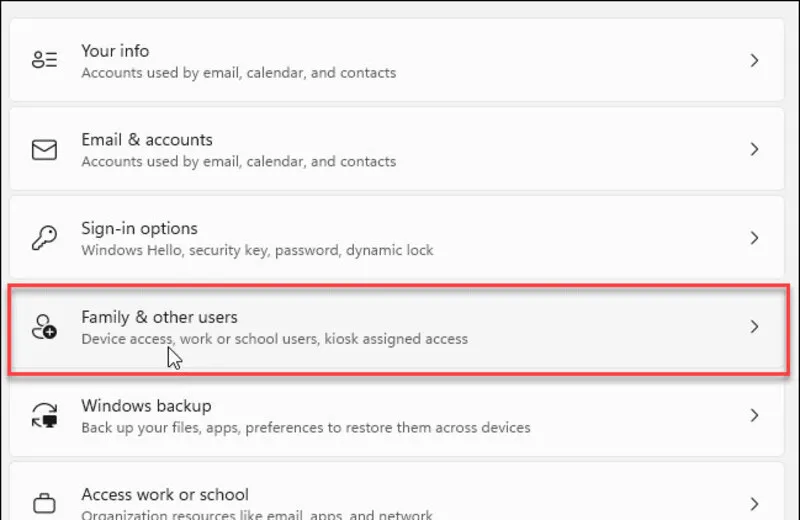Select the Sign-in options heading
Viewport: 800px width, 520px height.
[x=139, y=228]
